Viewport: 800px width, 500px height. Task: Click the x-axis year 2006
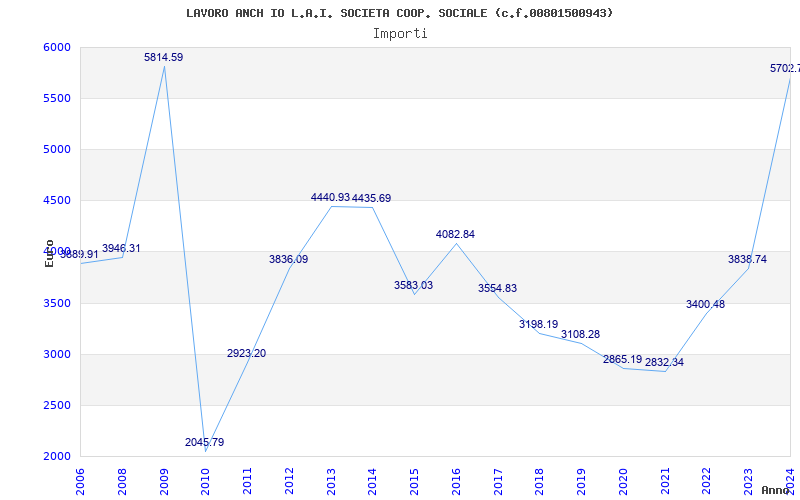pos(80,482)
